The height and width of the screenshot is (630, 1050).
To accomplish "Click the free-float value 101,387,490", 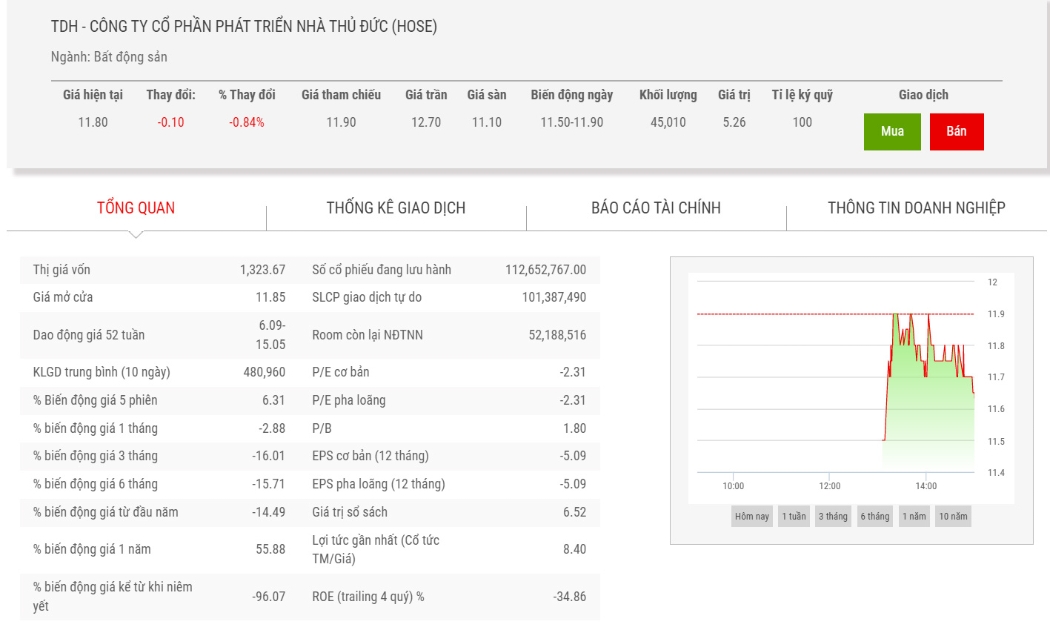I will tap(554, 297).
